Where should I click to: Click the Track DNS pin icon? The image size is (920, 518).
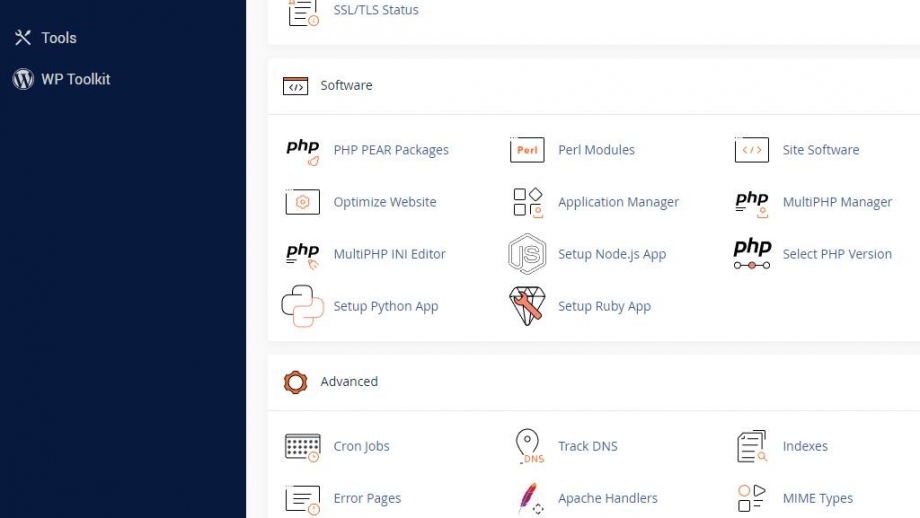529,446
